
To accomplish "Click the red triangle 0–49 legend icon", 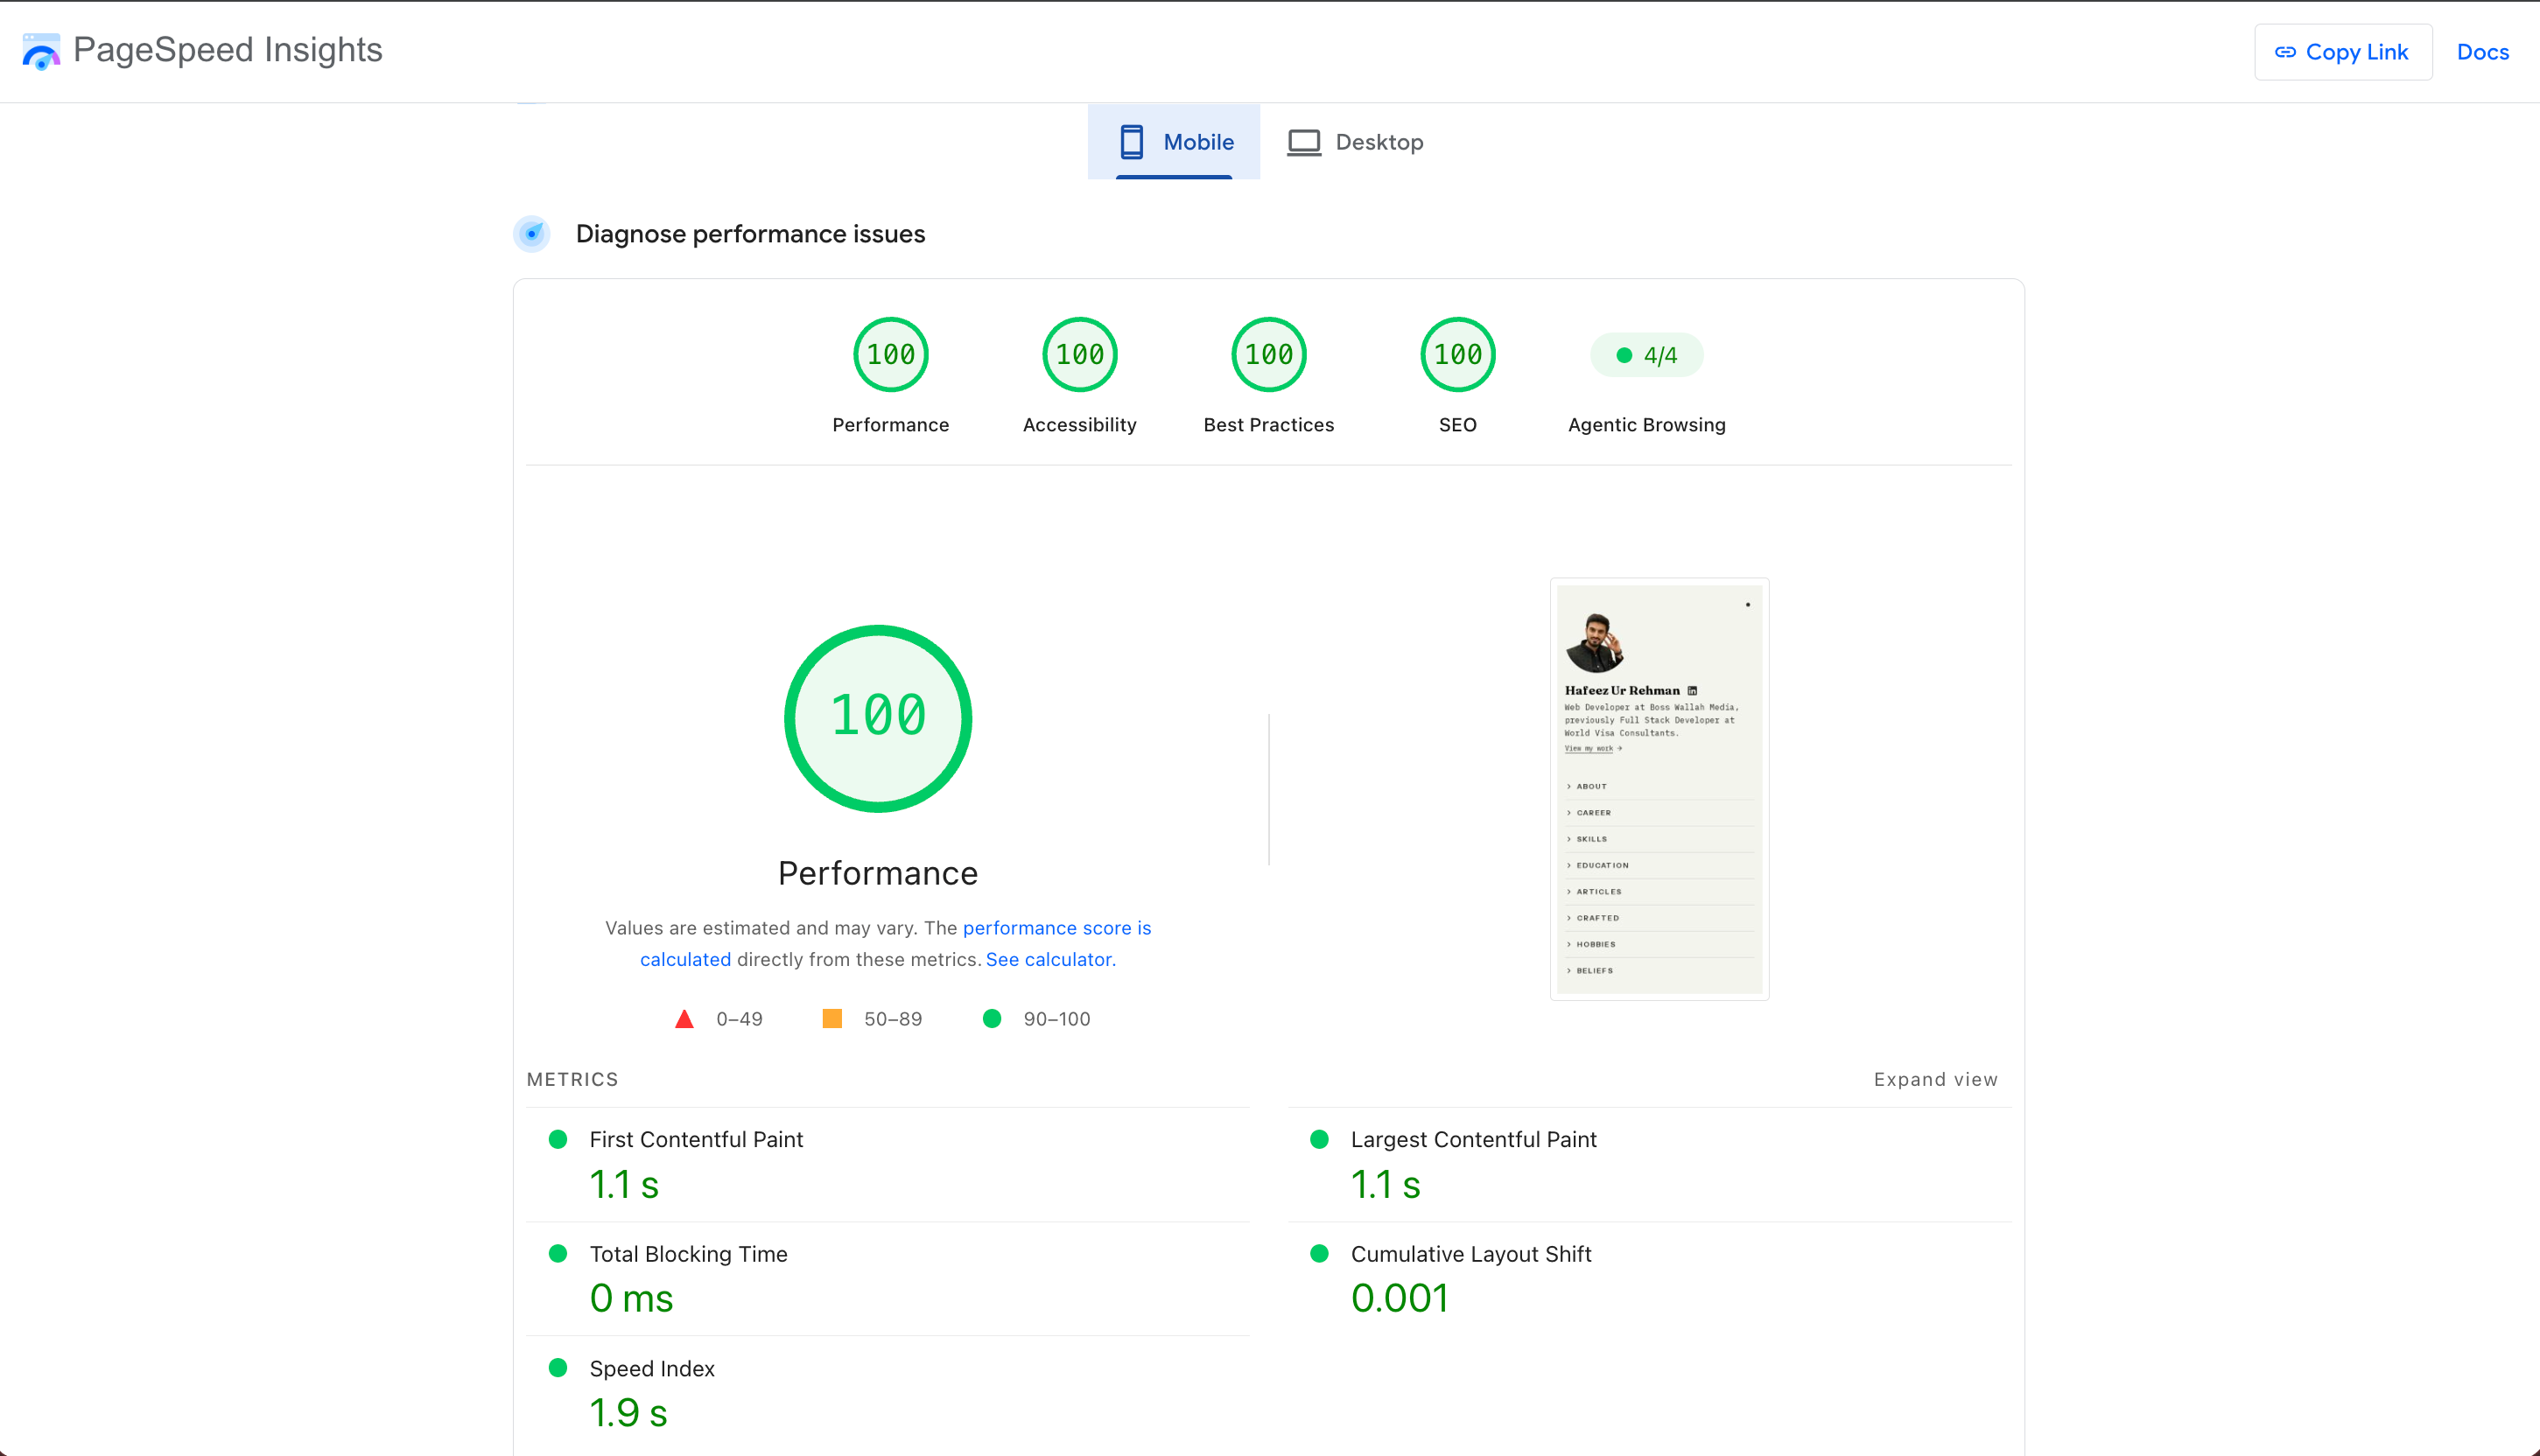I will click(x=684, y=1019).
